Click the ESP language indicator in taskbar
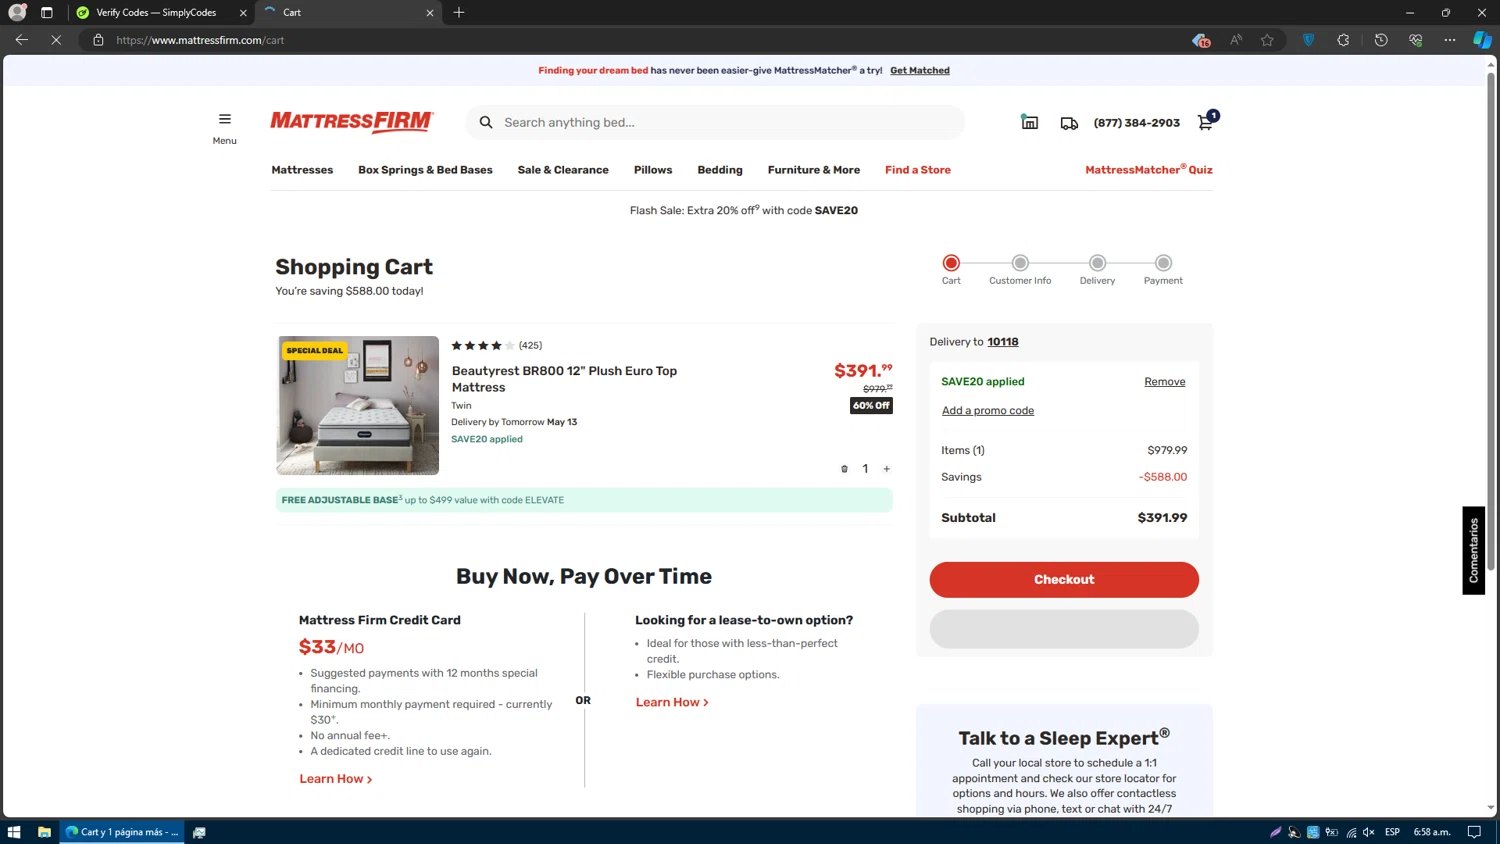This screenshot has height=844, width=1500. pos(1392,832)
